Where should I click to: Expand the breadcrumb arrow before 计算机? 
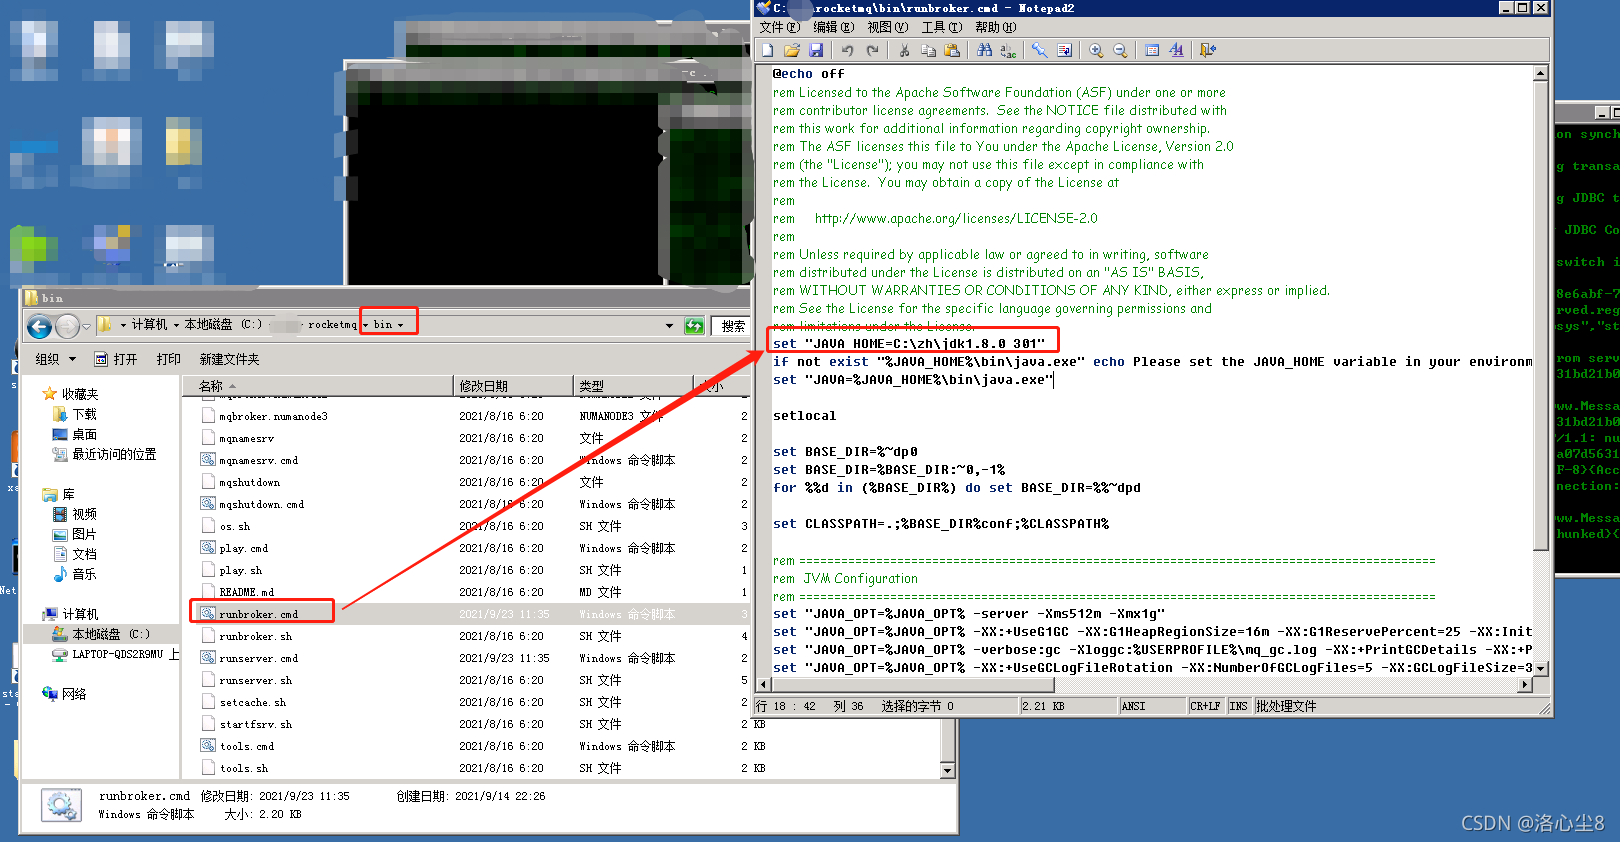(123, 325)
